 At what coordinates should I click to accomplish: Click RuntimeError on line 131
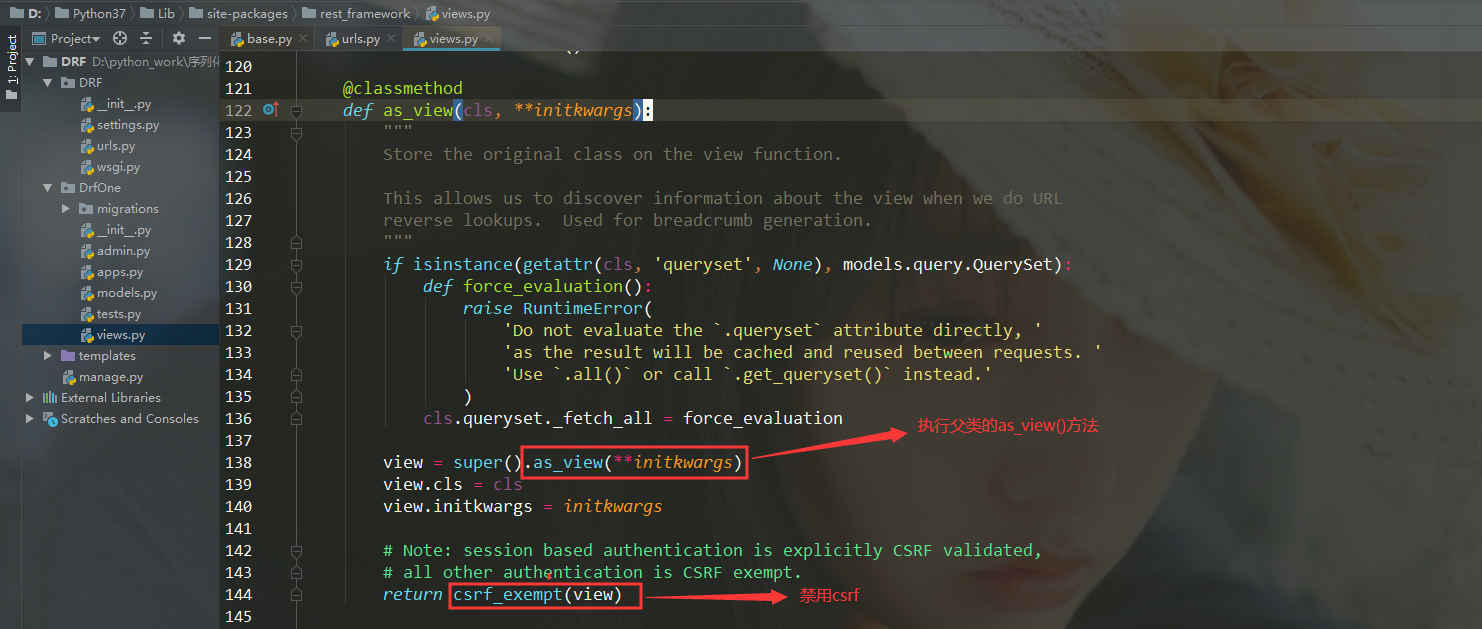pyautogui.click(x=582, y=308)
